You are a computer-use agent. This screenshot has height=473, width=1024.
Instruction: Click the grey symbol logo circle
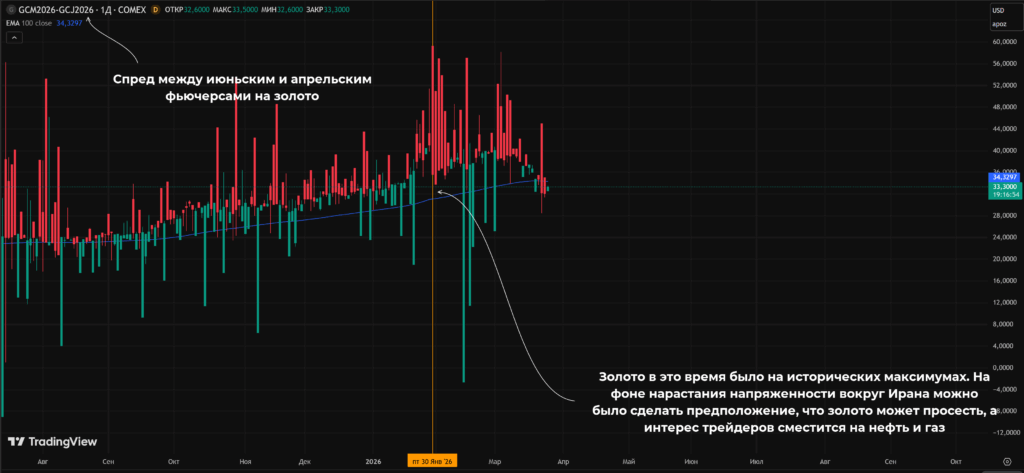coord(10,10)
